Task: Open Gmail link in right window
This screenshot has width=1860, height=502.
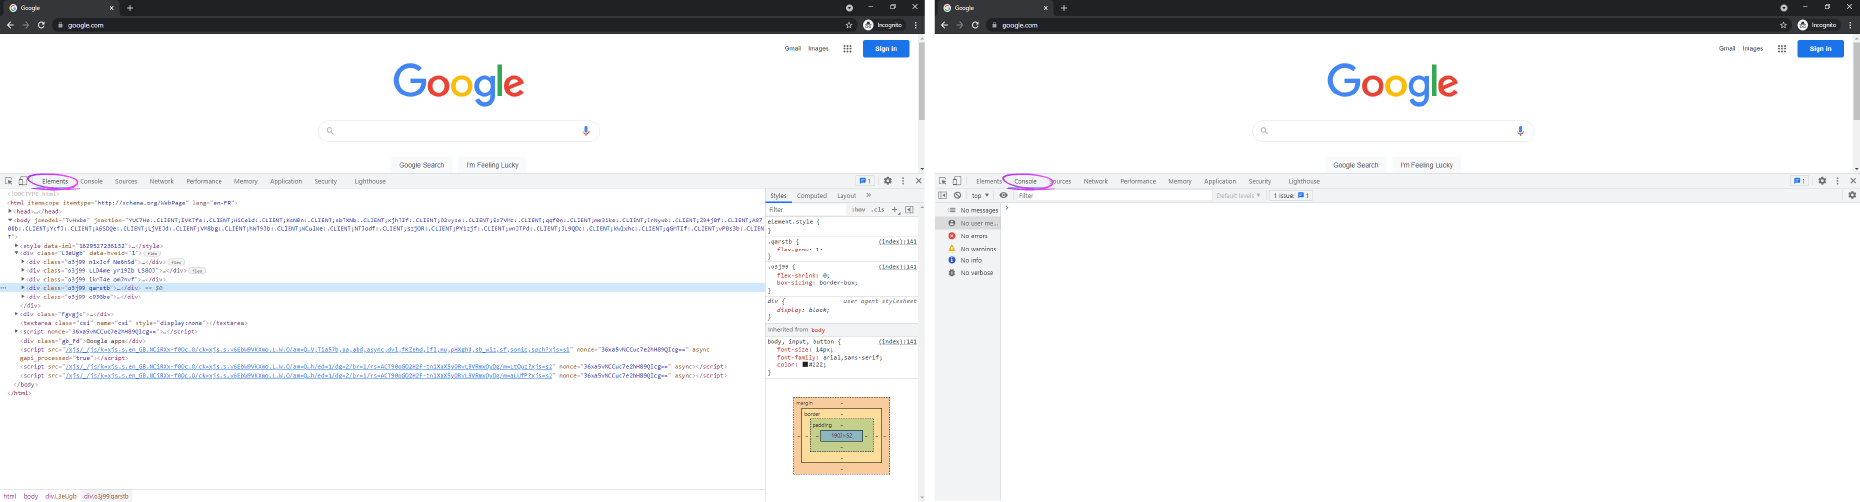Action: click(1727, 48)
